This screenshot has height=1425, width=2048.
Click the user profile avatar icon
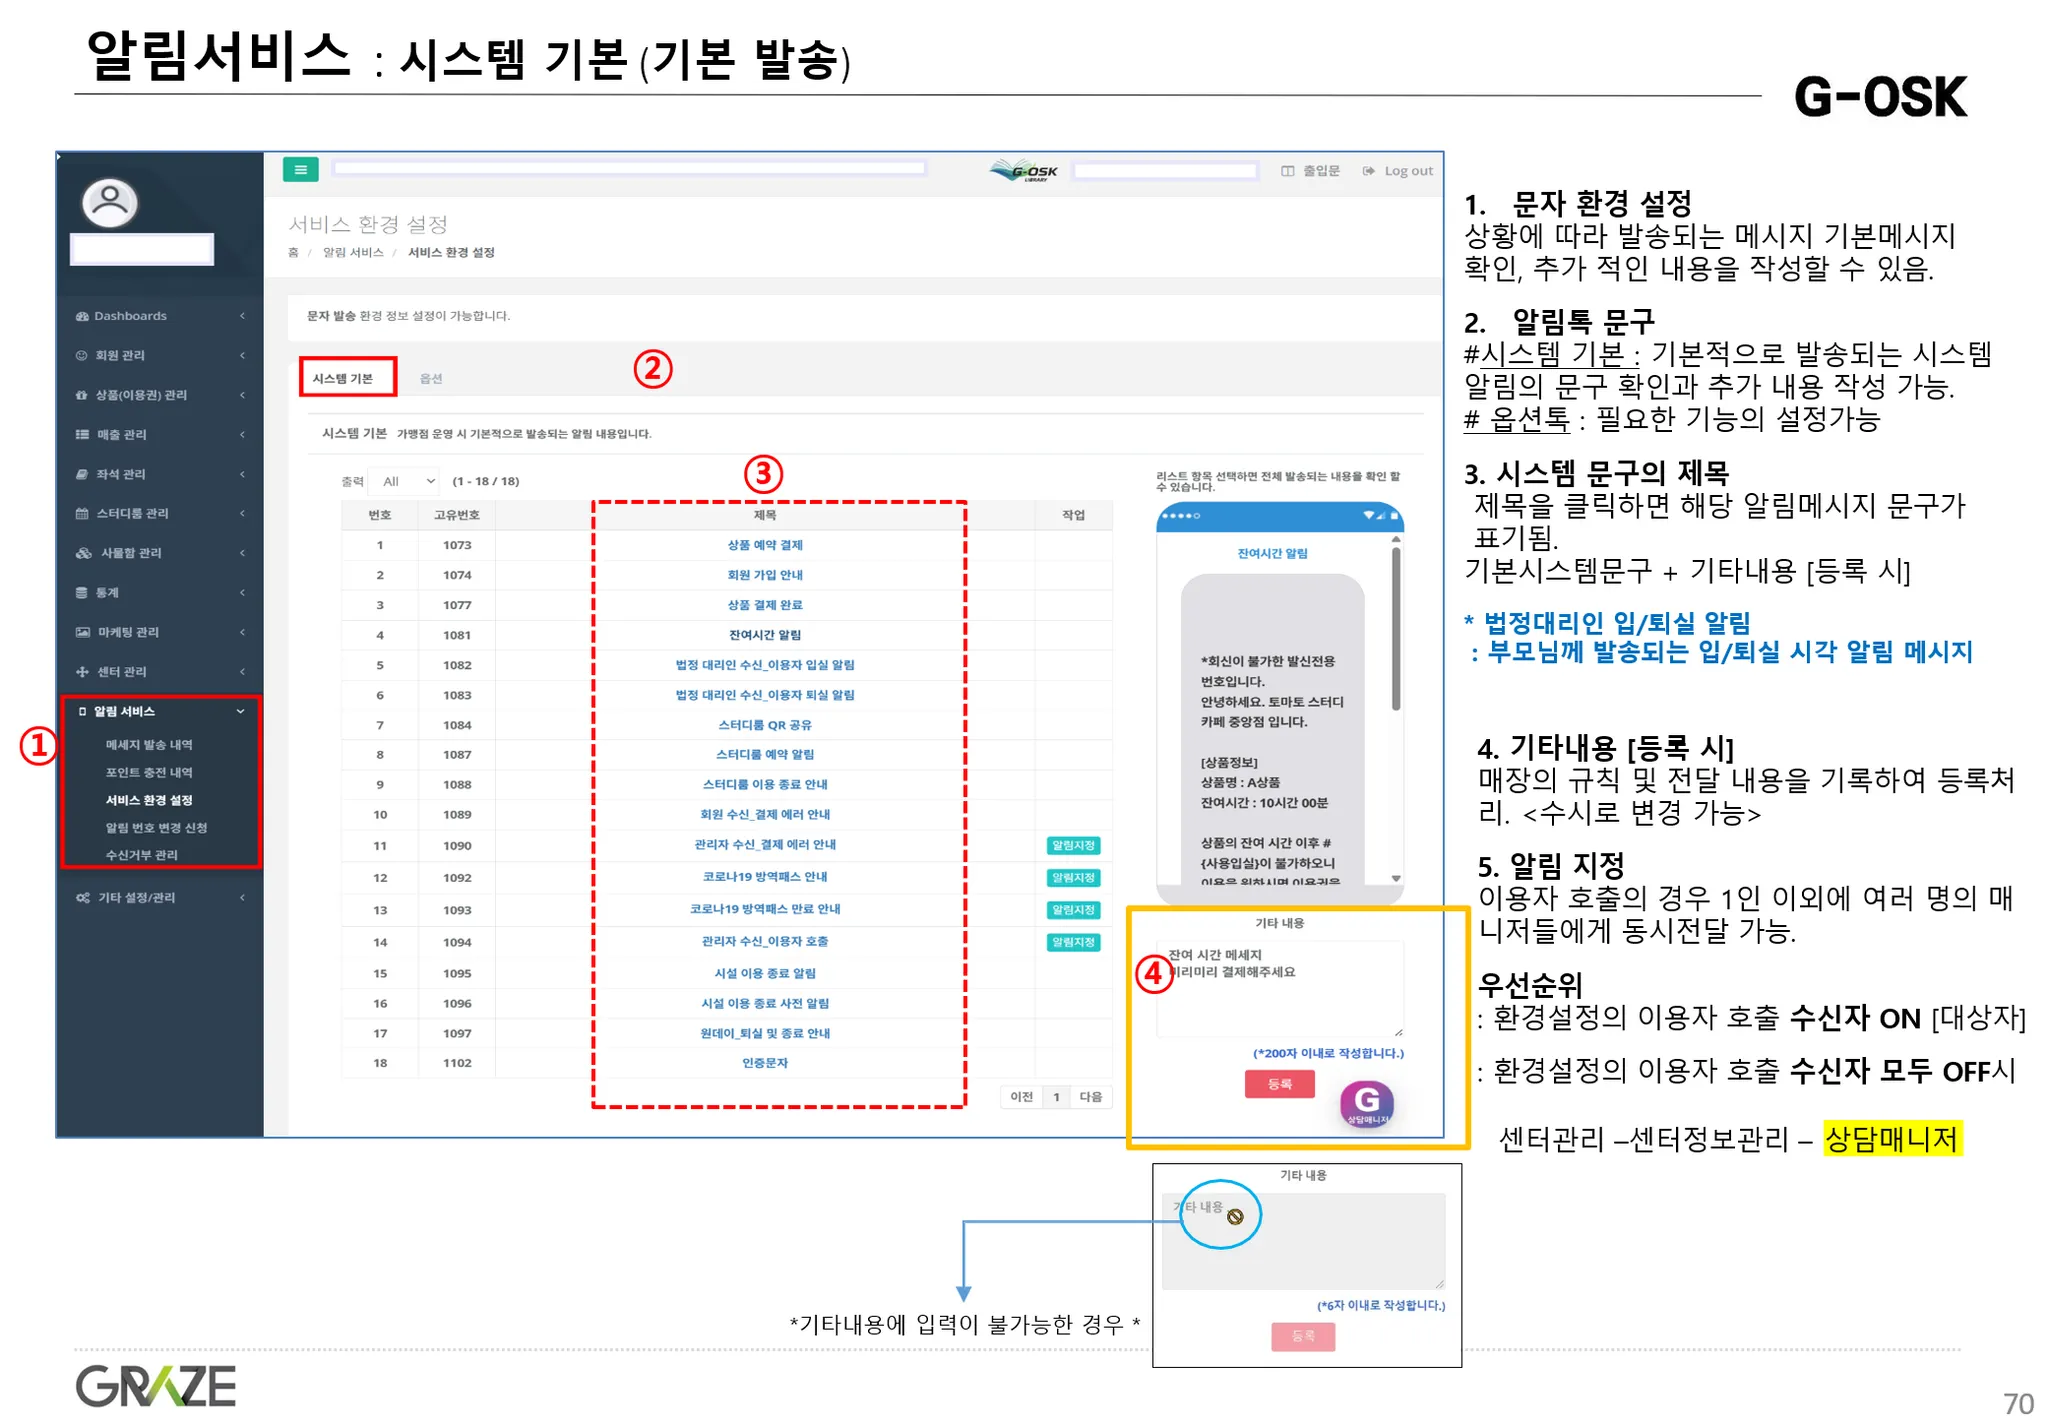pos(110,203)
